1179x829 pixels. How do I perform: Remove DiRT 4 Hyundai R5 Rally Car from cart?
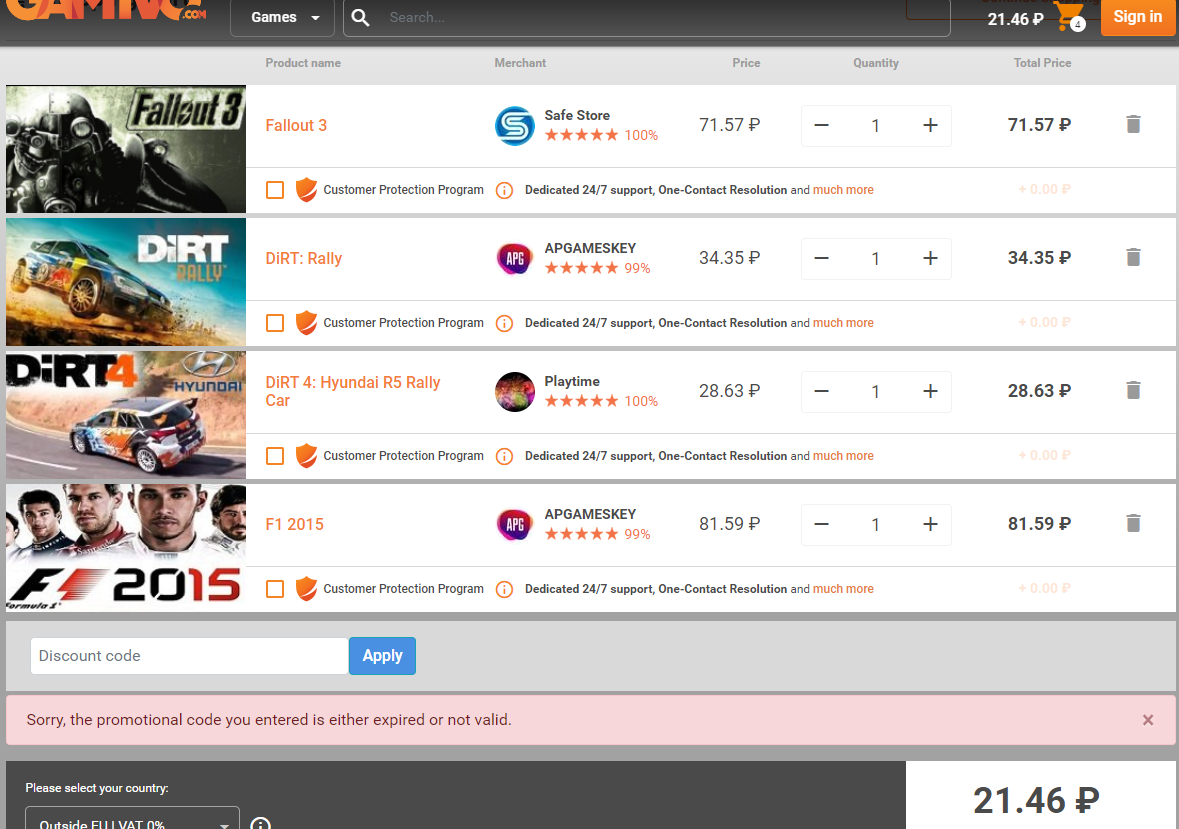(x=1133, y=390)
